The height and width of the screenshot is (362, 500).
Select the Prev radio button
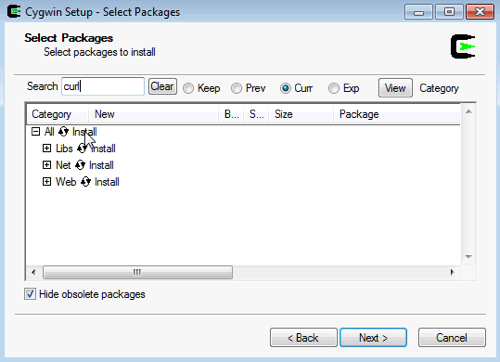point(236,88)
